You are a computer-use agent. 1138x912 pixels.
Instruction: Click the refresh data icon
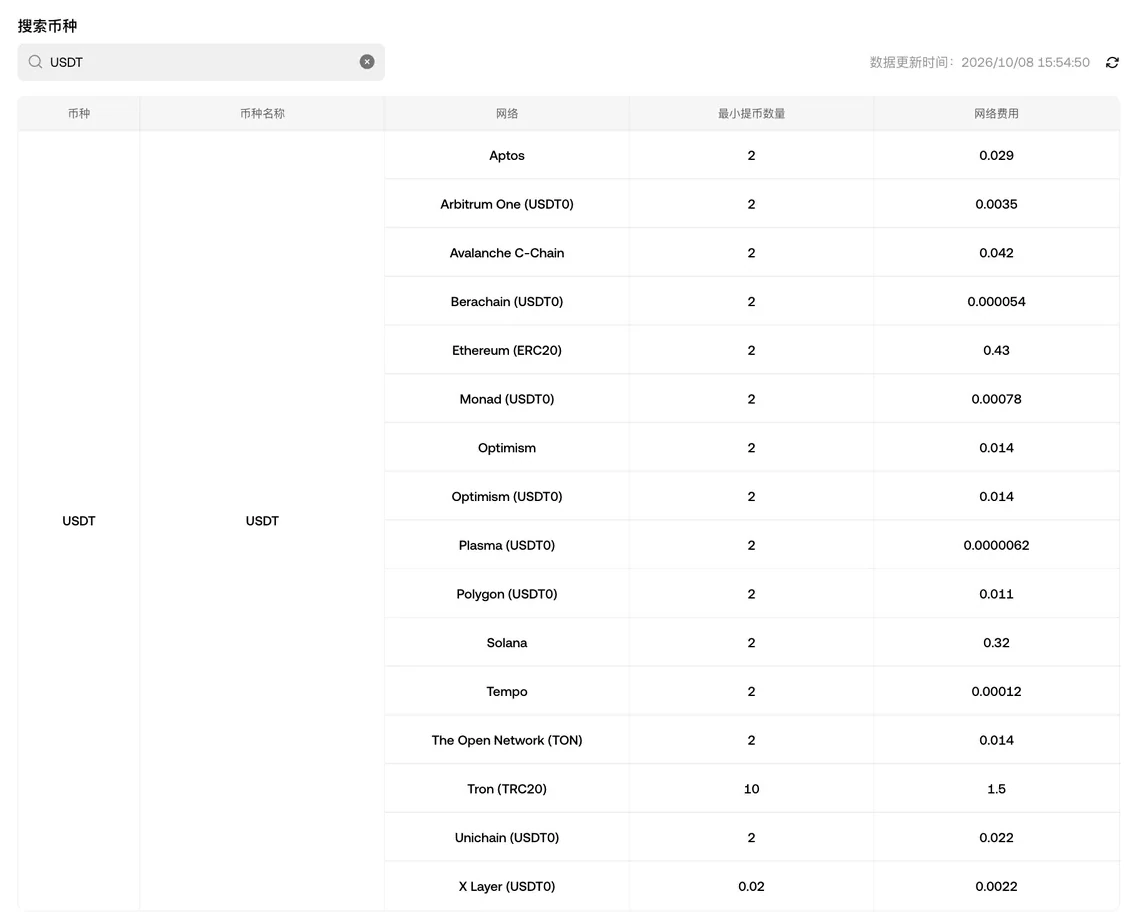(x=1111, y=62)
